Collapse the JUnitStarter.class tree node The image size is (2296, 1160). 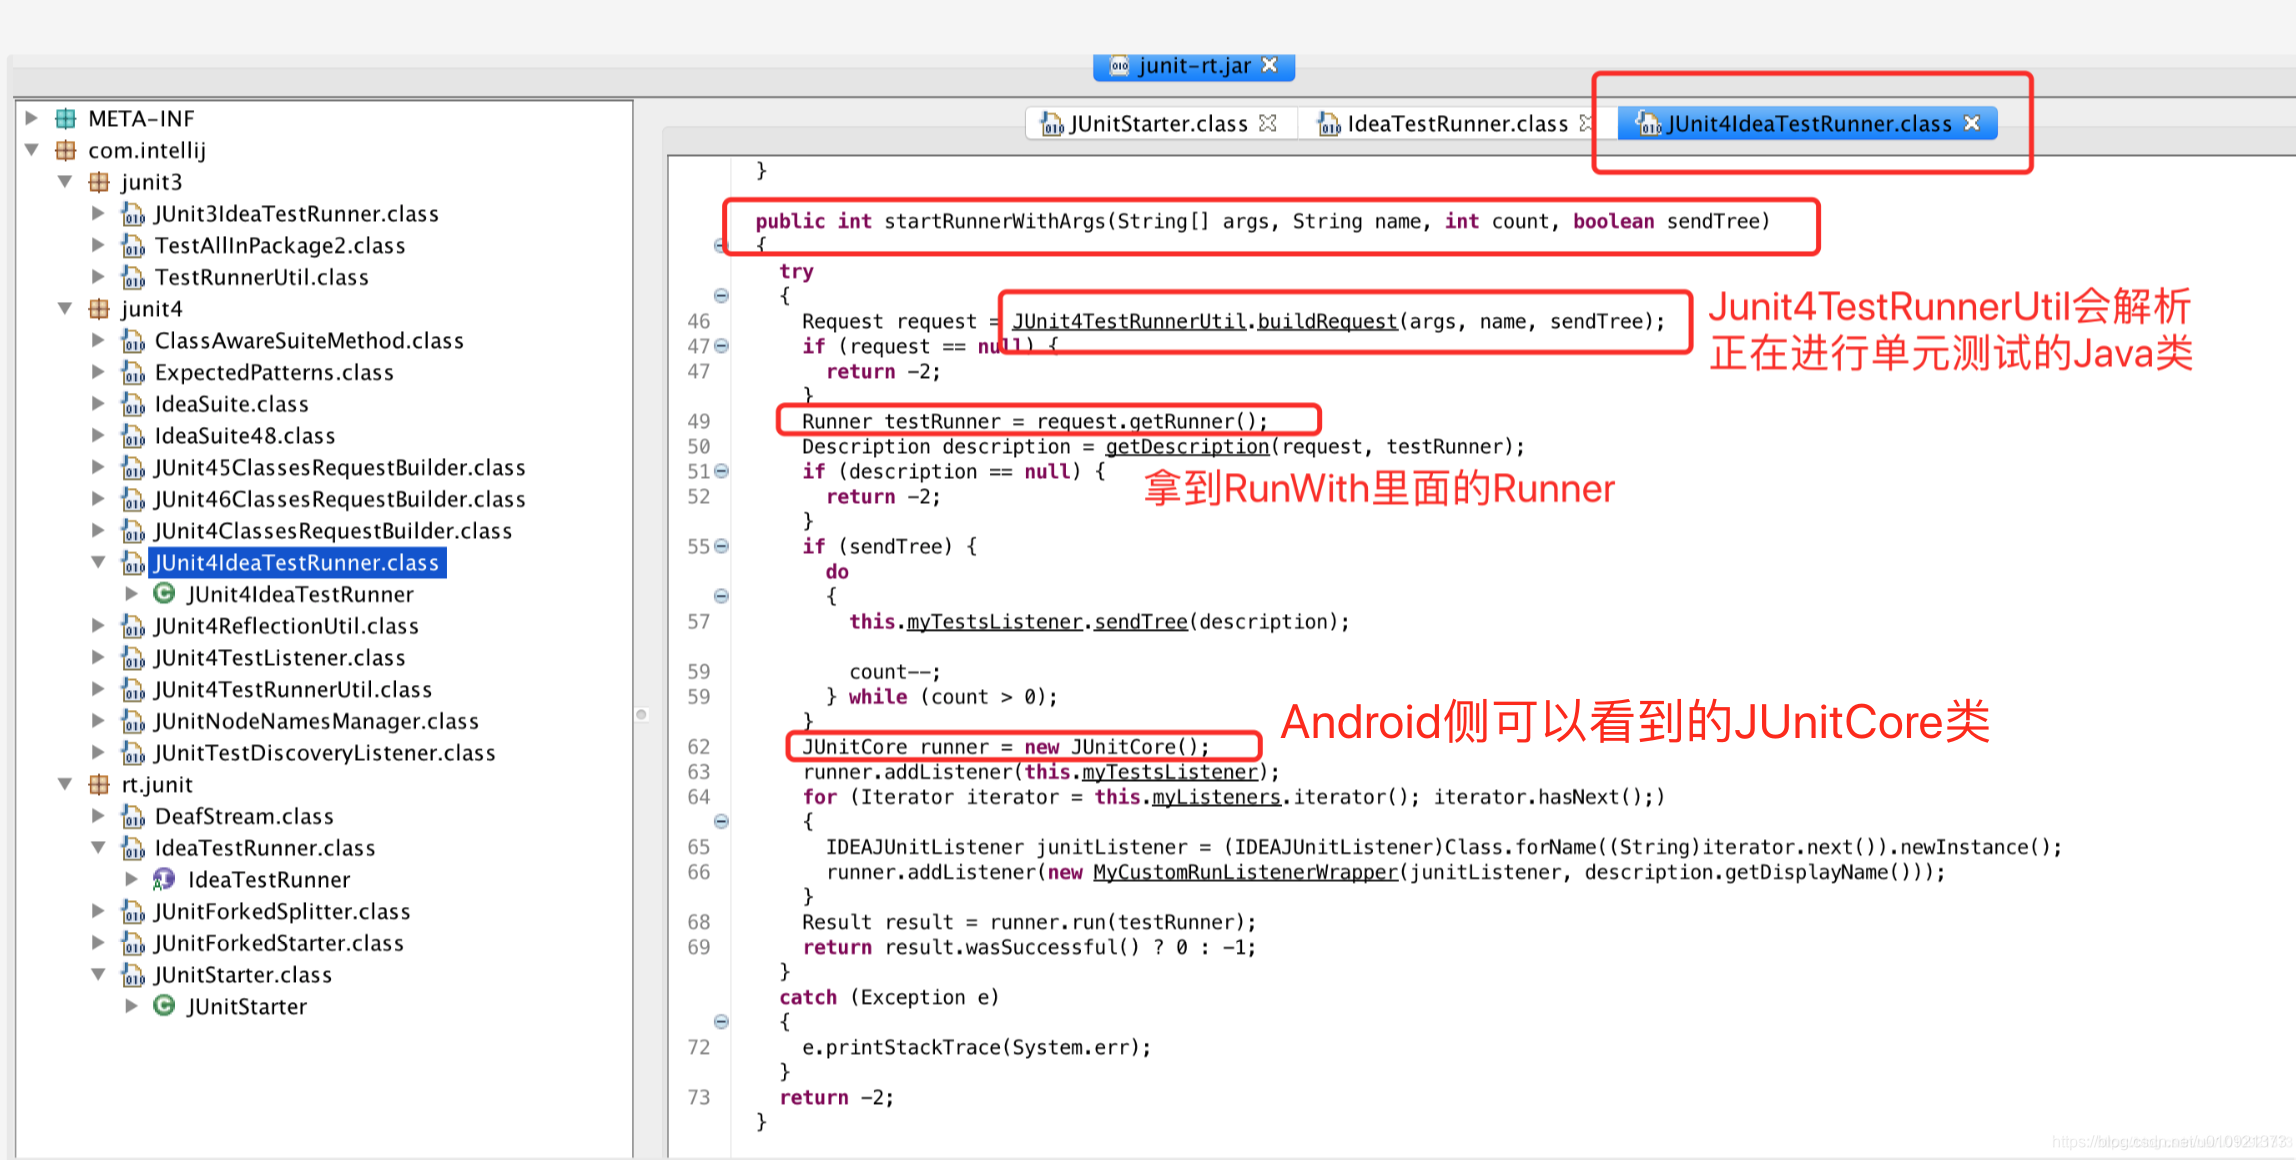coord(98,975)
